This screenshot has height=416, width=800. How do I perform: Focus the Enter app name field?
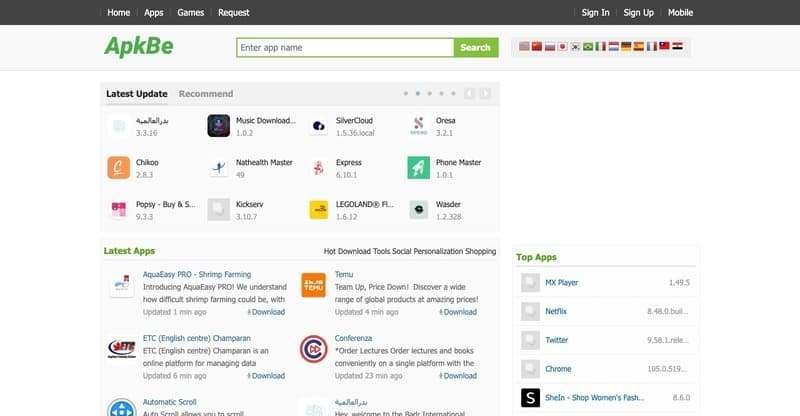coord(345,47)
